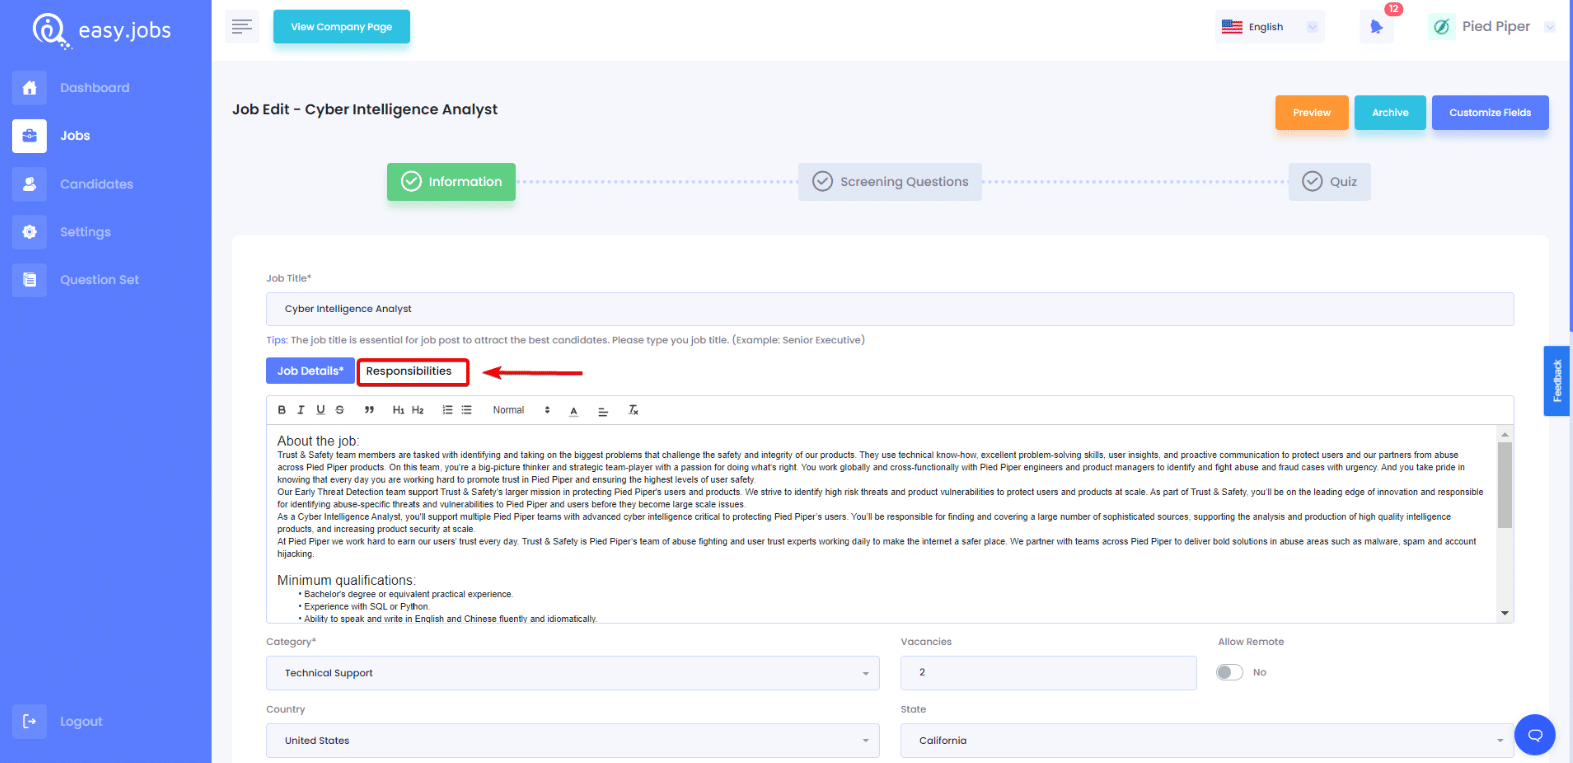Go to the Quiz step
The width and height of the screenshot is (1573, 763).
[1329, 182]
